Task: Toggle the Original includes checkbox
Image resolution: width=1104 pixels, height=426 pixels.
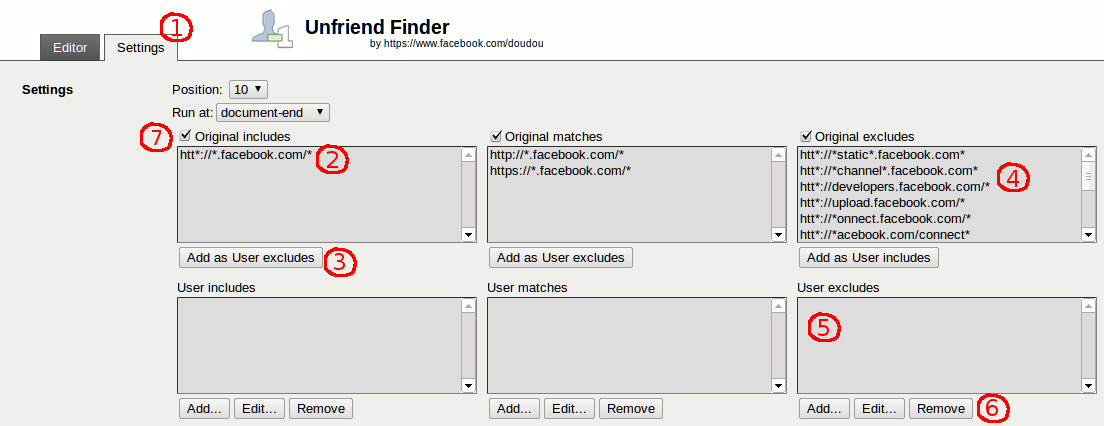Action: point(186,136)
